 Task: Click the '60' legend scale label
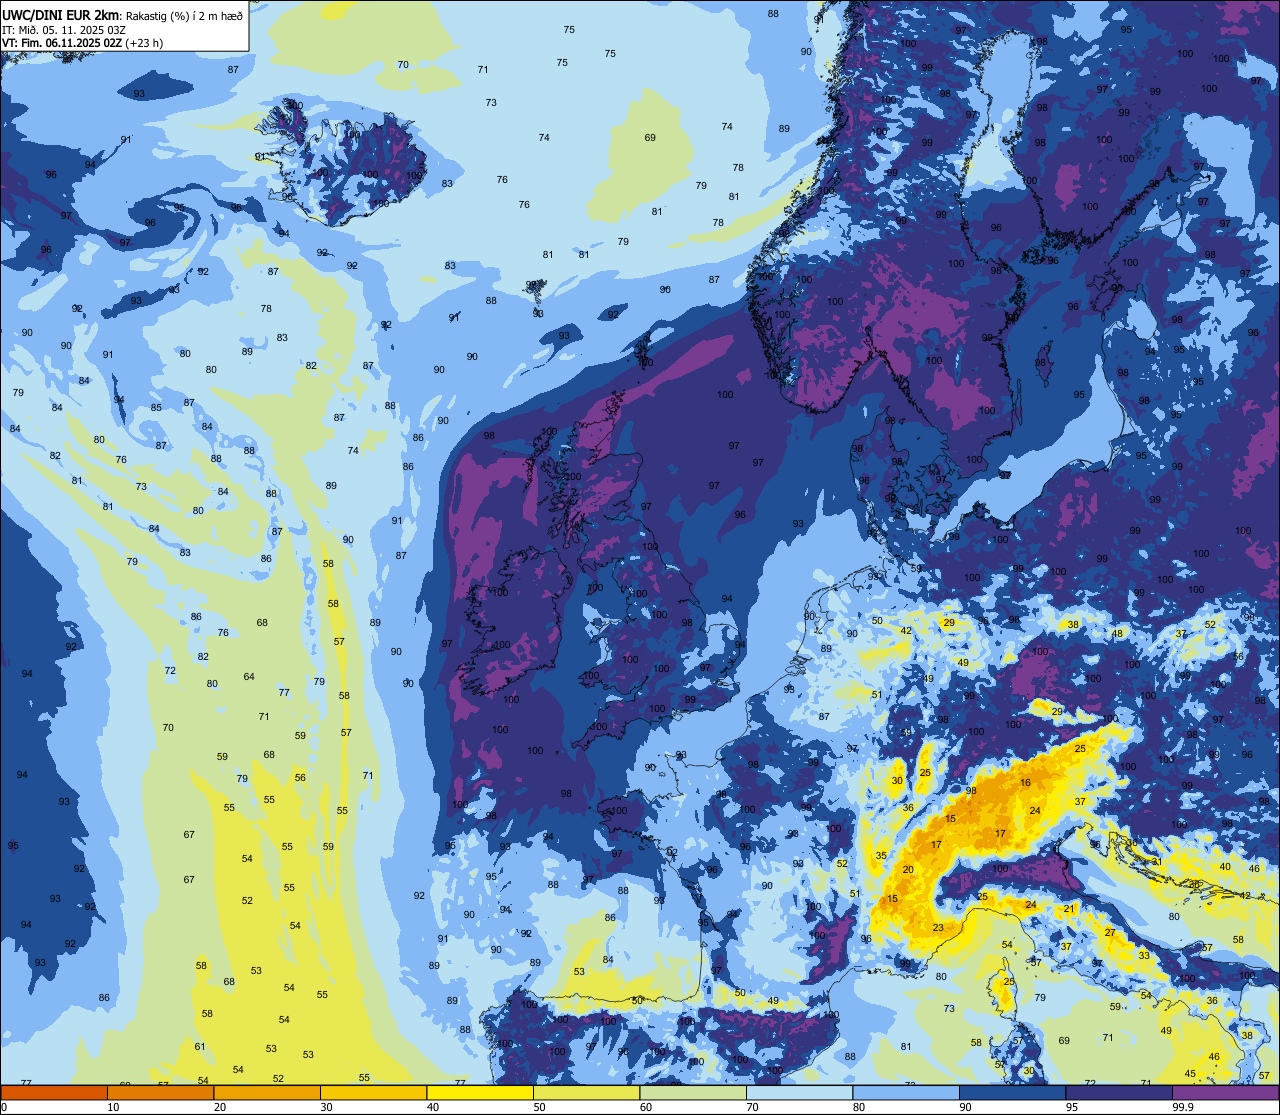pyautogui.click(x=646, y=1107)
